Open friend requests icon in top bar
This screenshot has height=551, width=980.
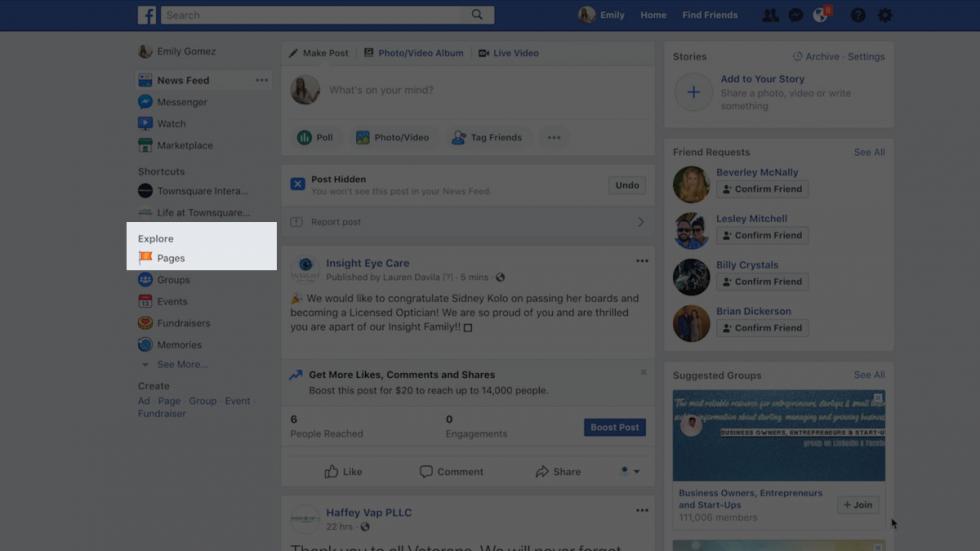tap(770, 15)
